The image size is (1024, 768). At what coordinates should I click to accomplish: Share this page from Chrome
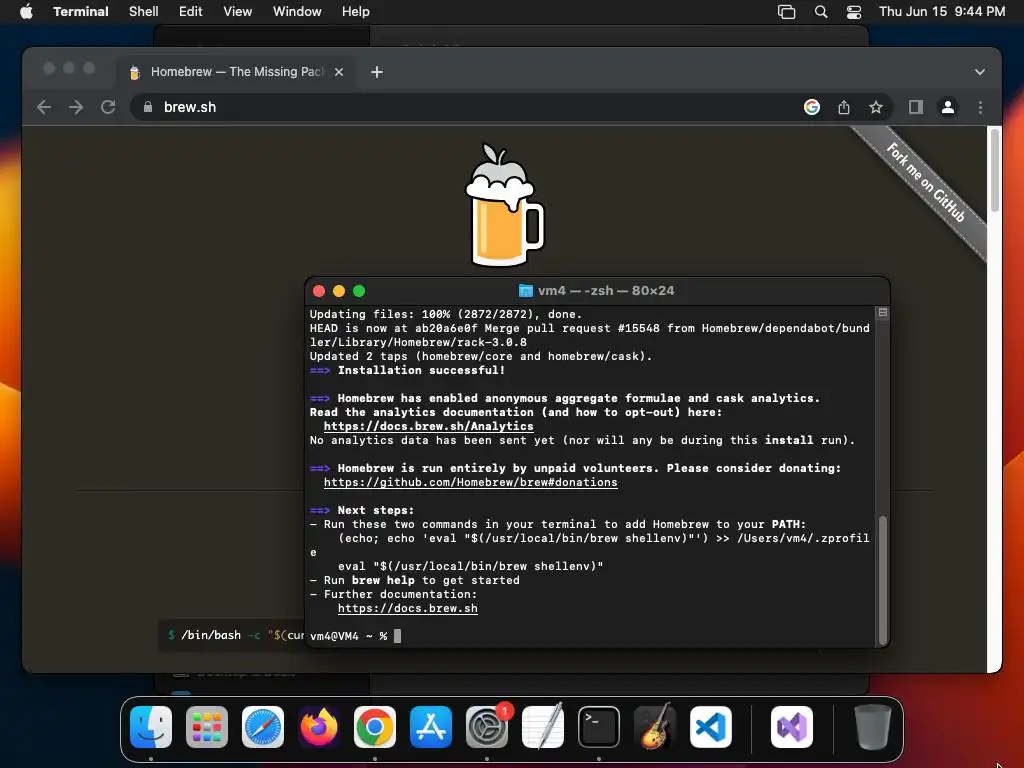coord(844,107)
